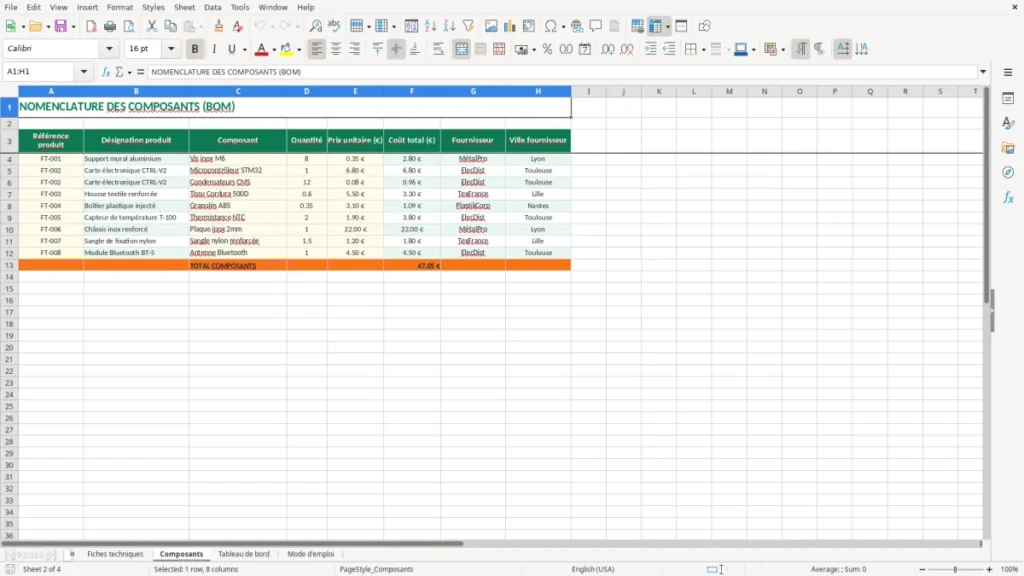Open the Borders dropdown arrow

(703, 50)
